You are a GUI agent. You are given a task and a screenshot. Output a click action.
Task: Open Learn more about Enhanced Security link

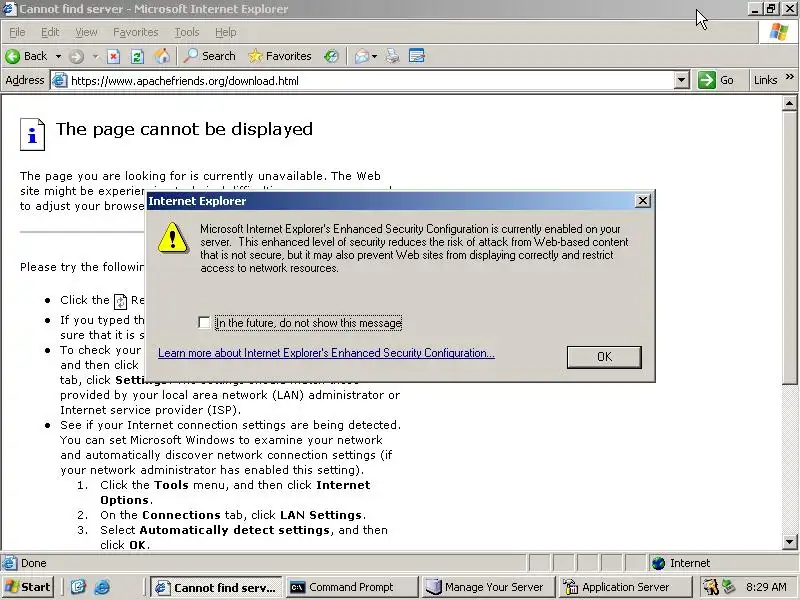[326, 353]
